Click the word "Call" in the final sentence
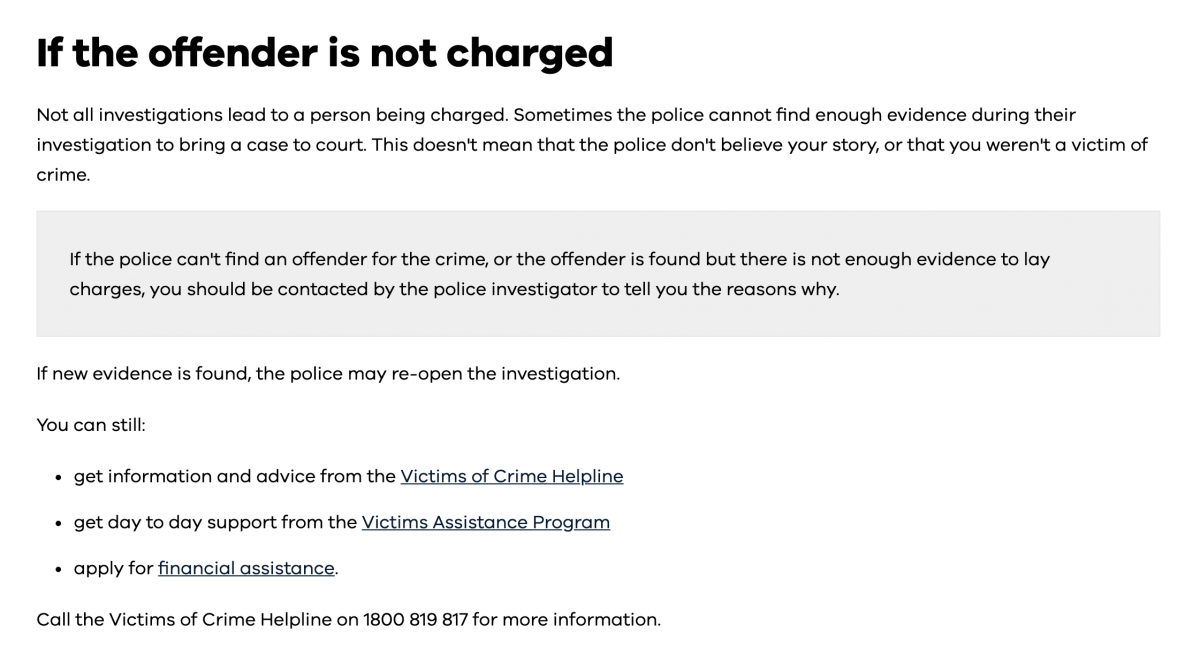Screen dimensions: 1200x648 (53, 619)
